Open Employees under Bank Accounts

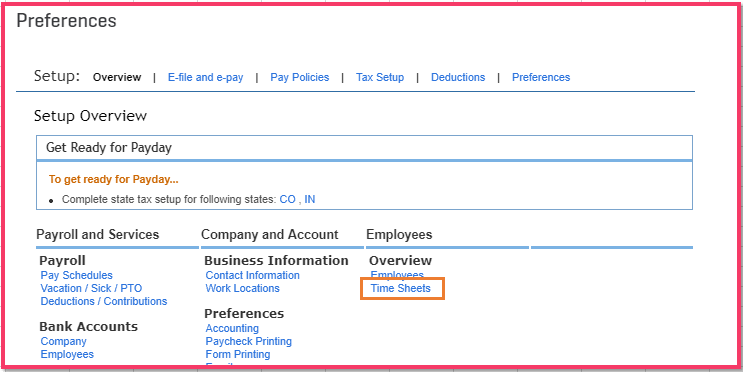(67, 354)
